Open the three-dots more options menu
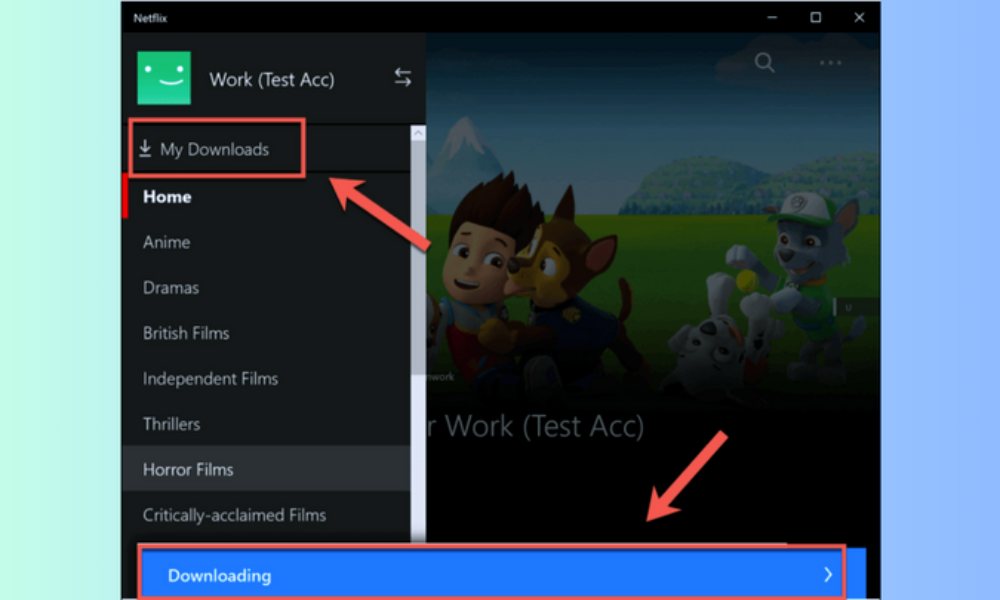The image size is (1000, 600). pyautogui.click(x=830, y=62)
